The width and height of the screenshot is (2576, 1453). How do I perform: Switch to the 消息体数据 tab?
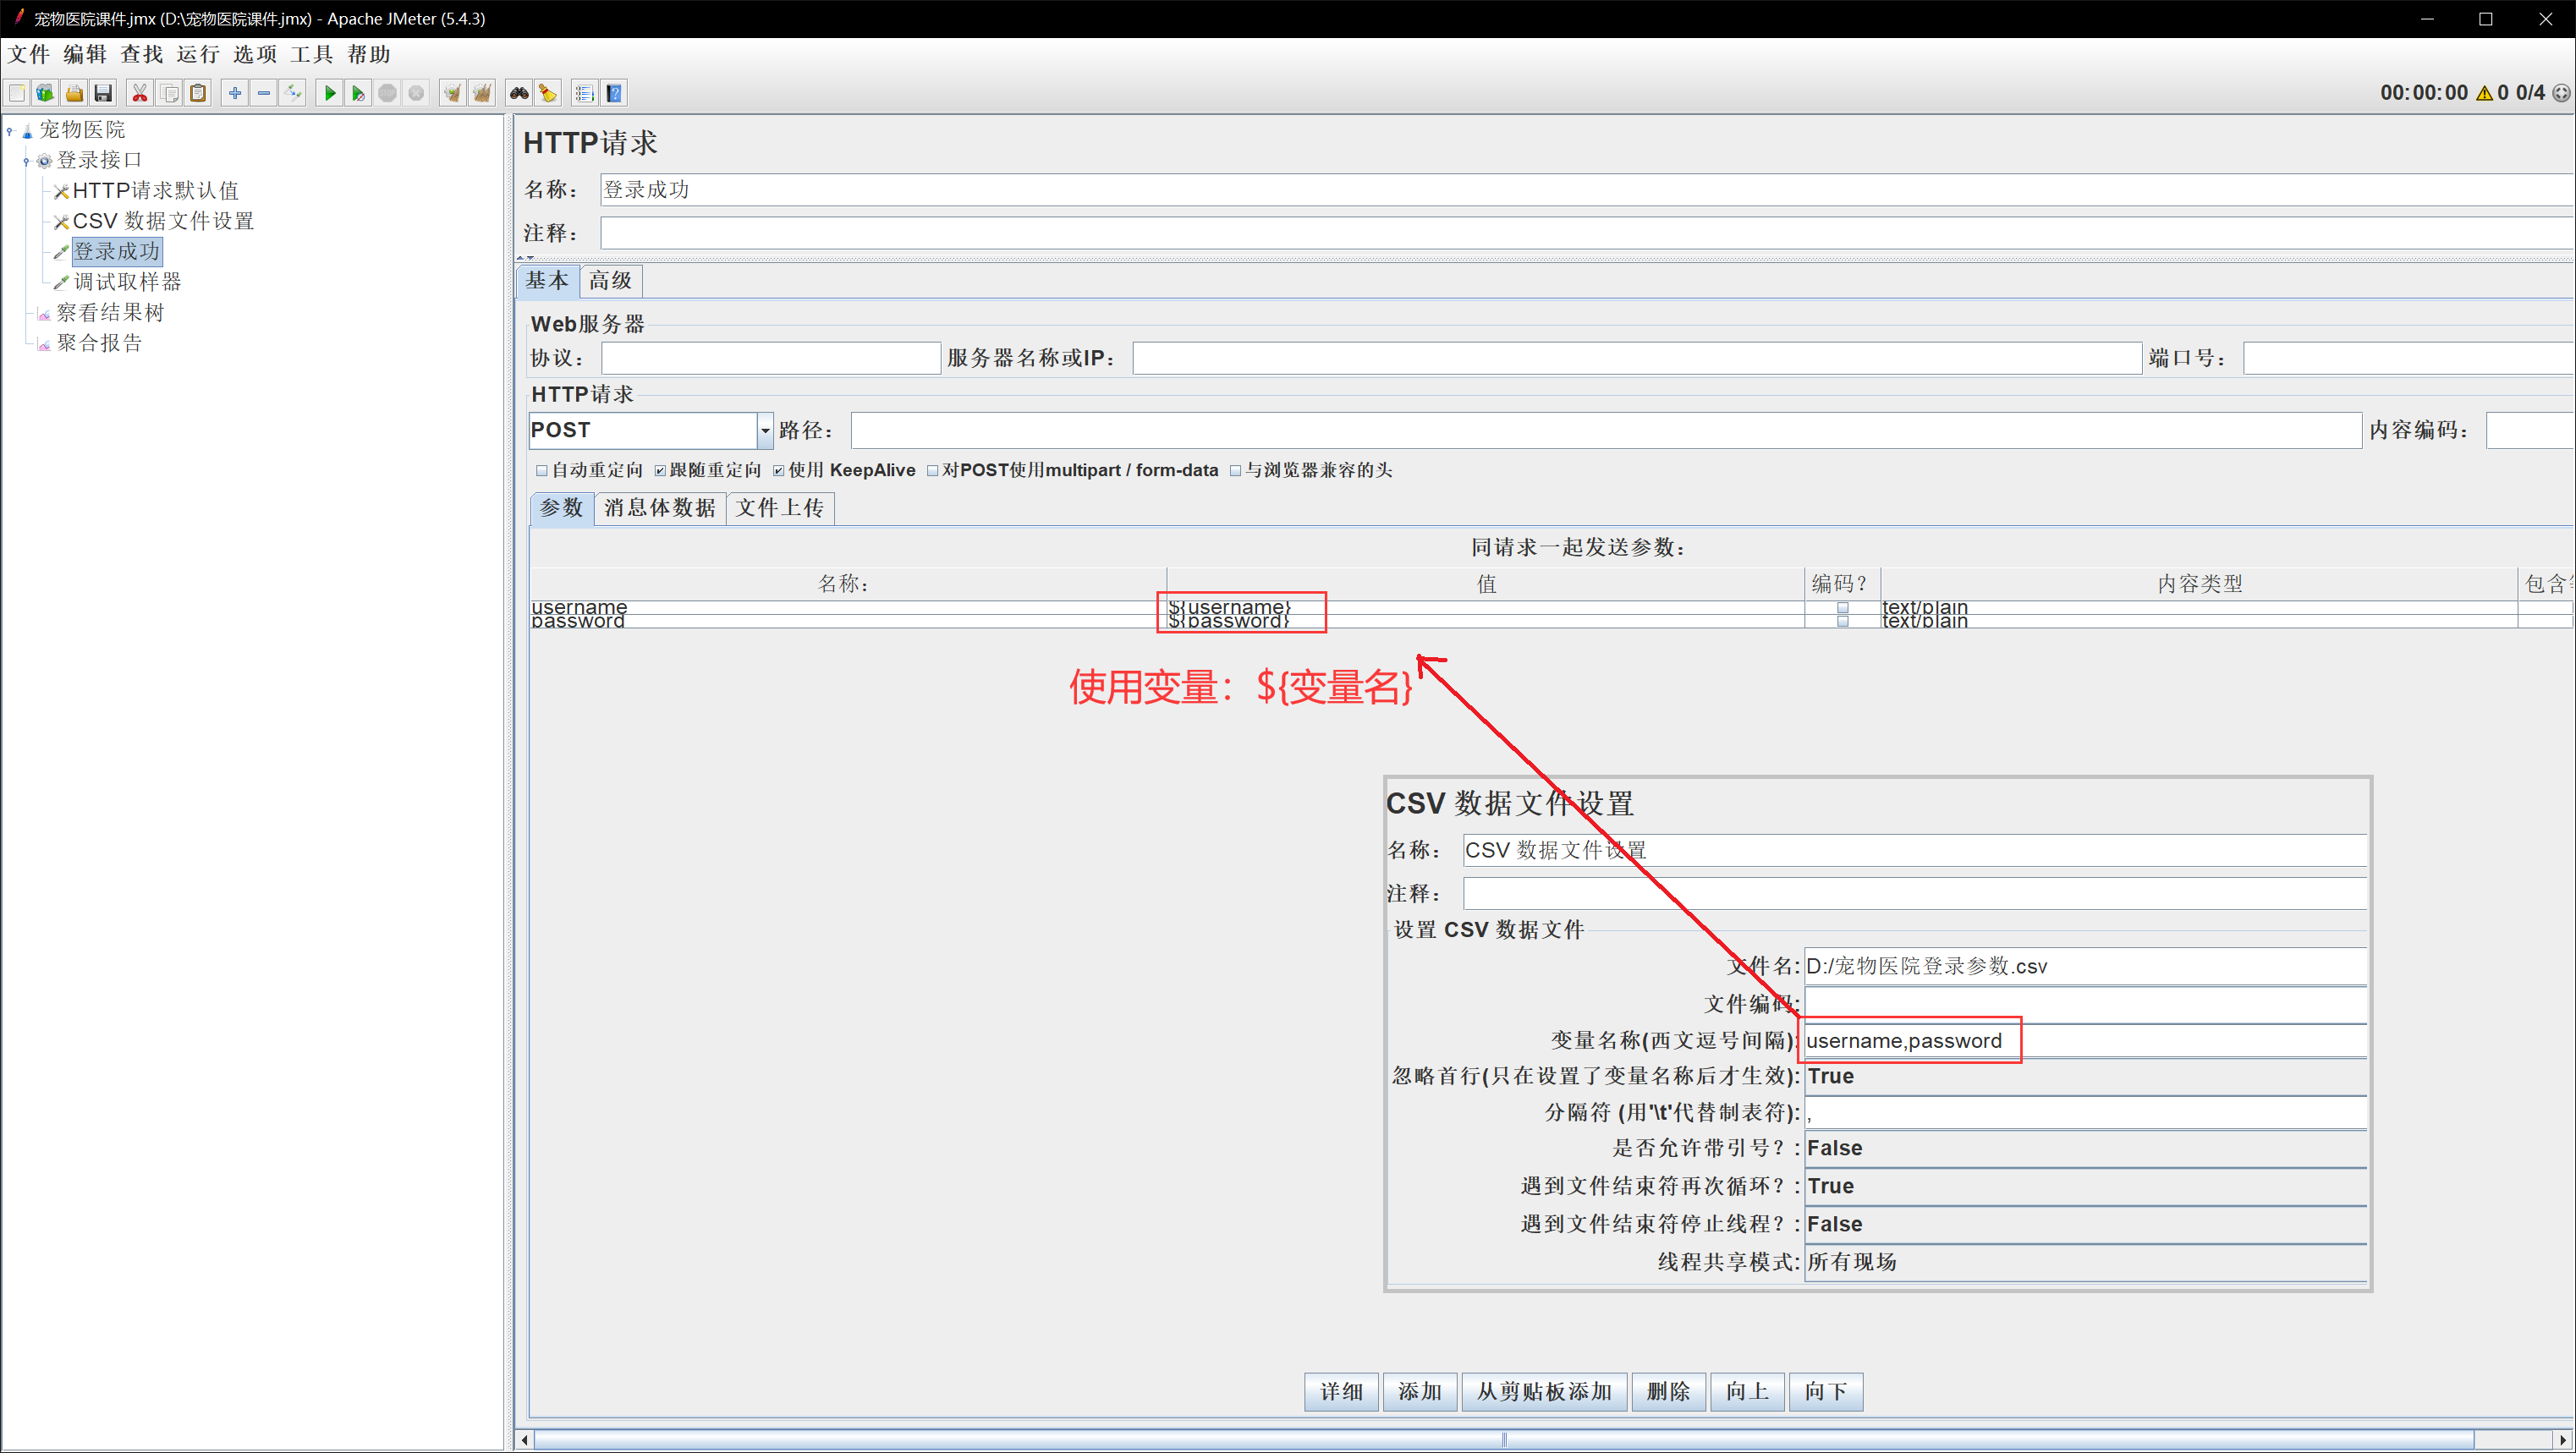click(x=660, y=508)
